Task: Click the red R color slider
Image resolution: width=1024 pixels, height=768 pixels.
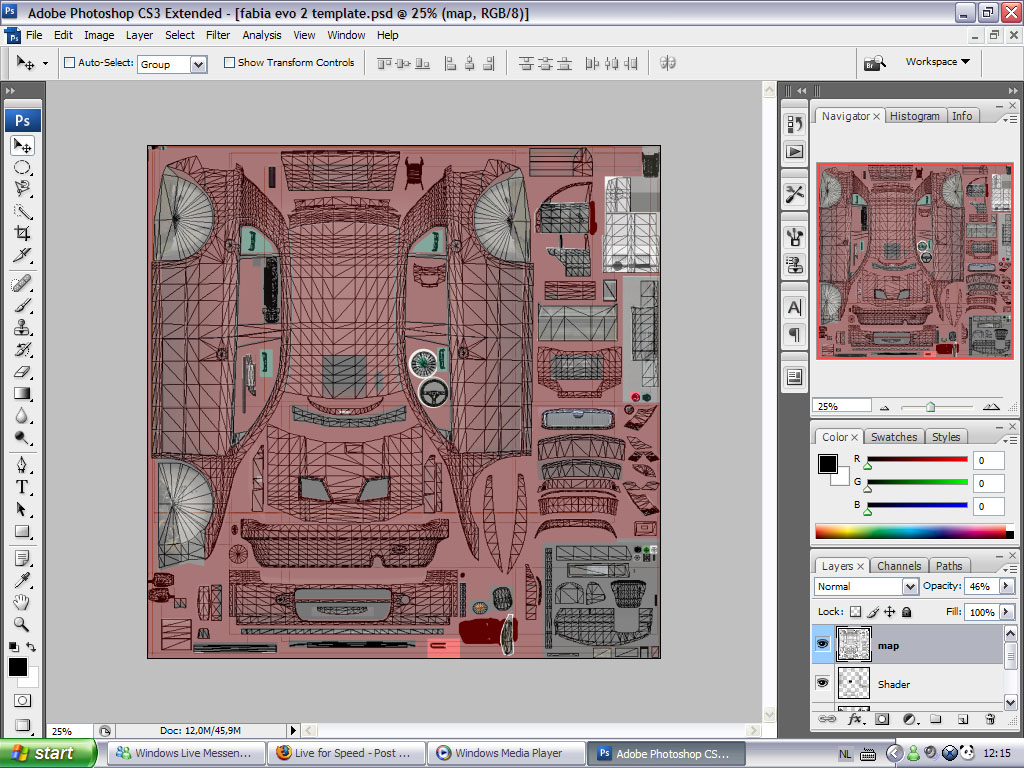Action: click(x=917, y=460)
